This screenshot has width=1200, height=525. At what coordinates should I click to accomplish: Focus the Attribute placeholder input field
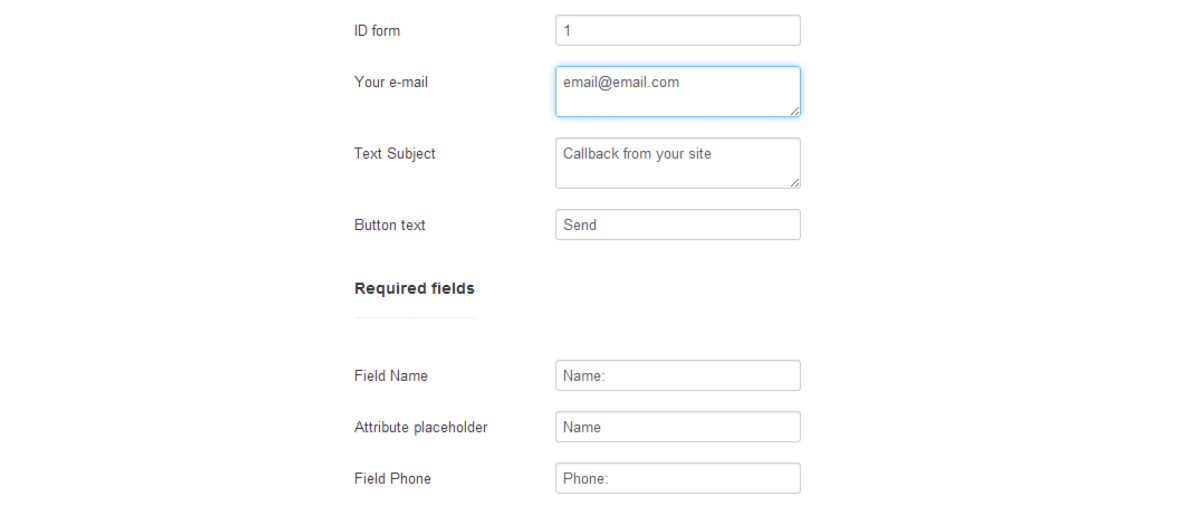(677, 427)
